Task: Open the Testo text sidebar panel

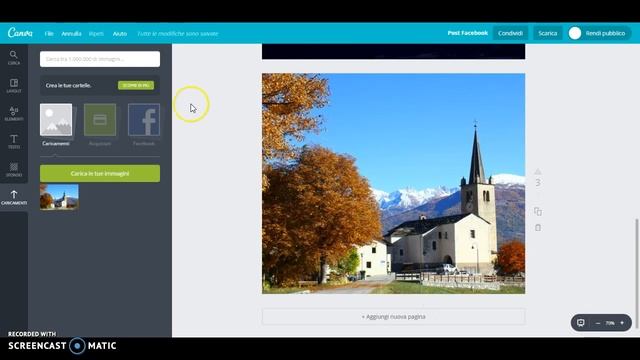Action: click(14, 141)
